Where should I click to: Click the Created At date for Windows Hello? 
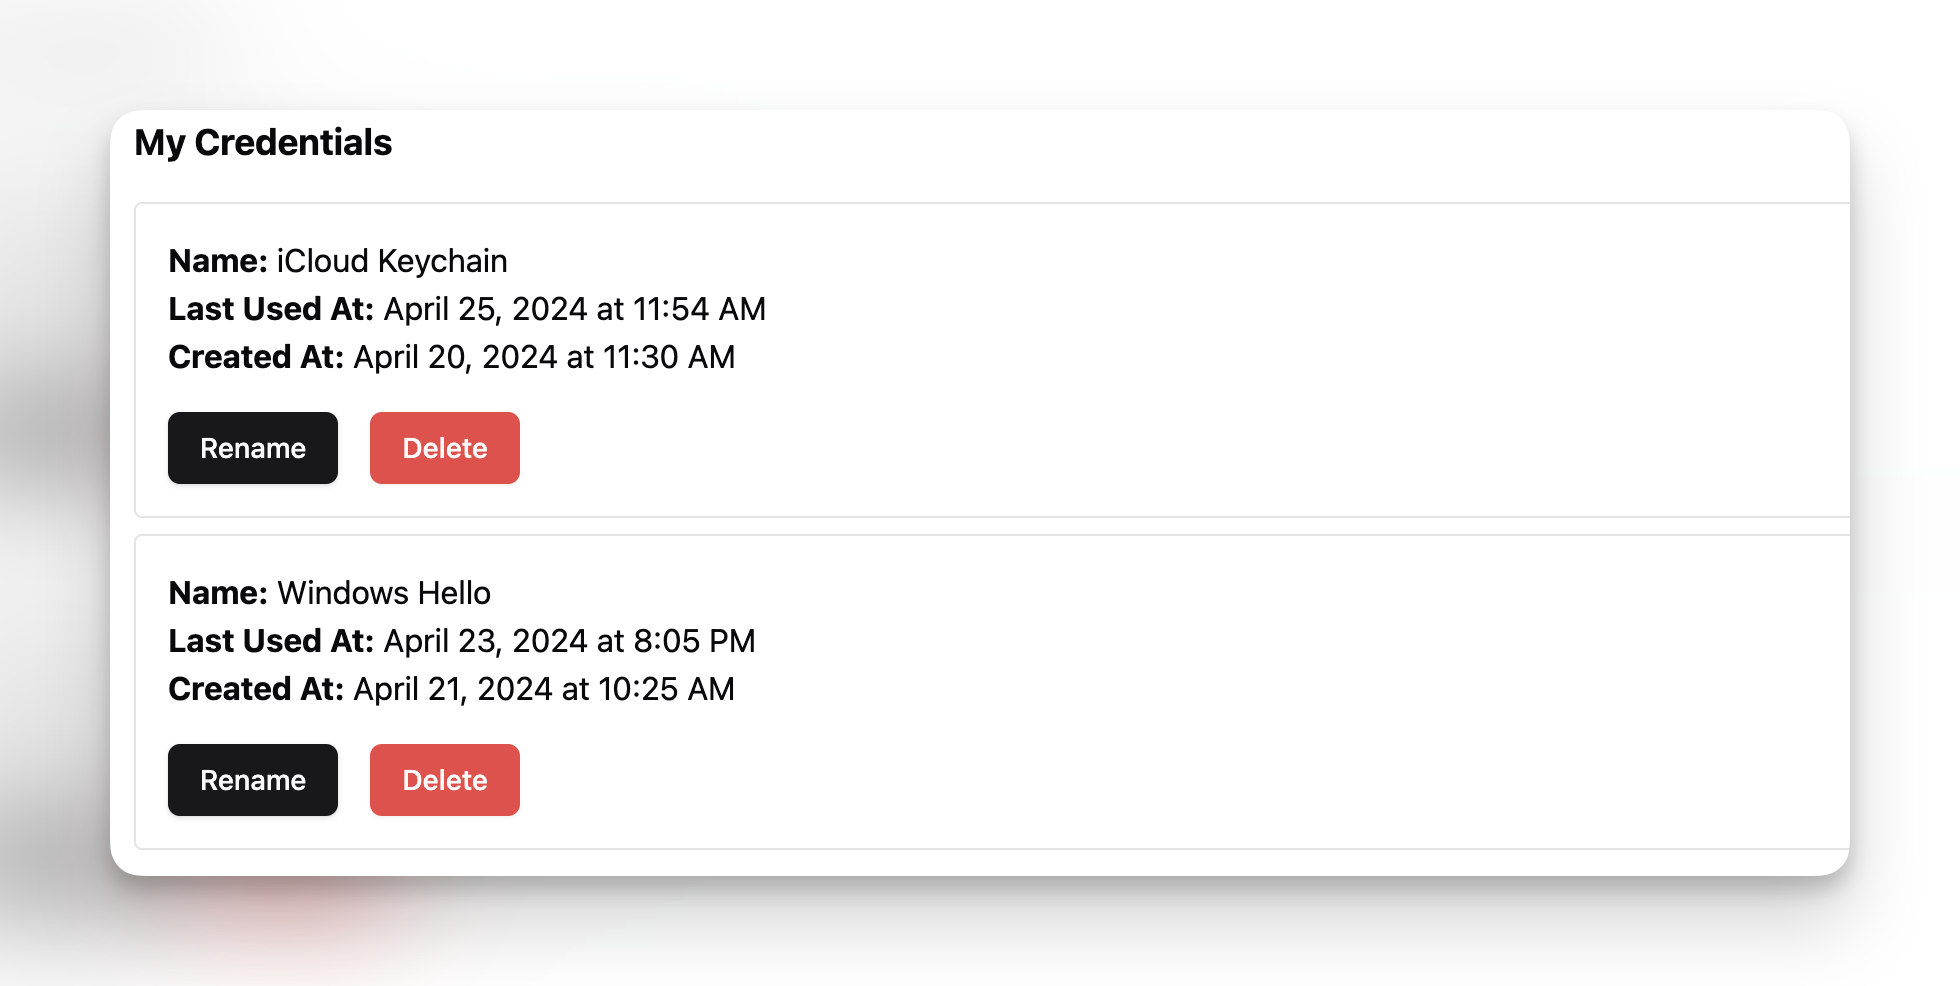(x=543, y=689)
